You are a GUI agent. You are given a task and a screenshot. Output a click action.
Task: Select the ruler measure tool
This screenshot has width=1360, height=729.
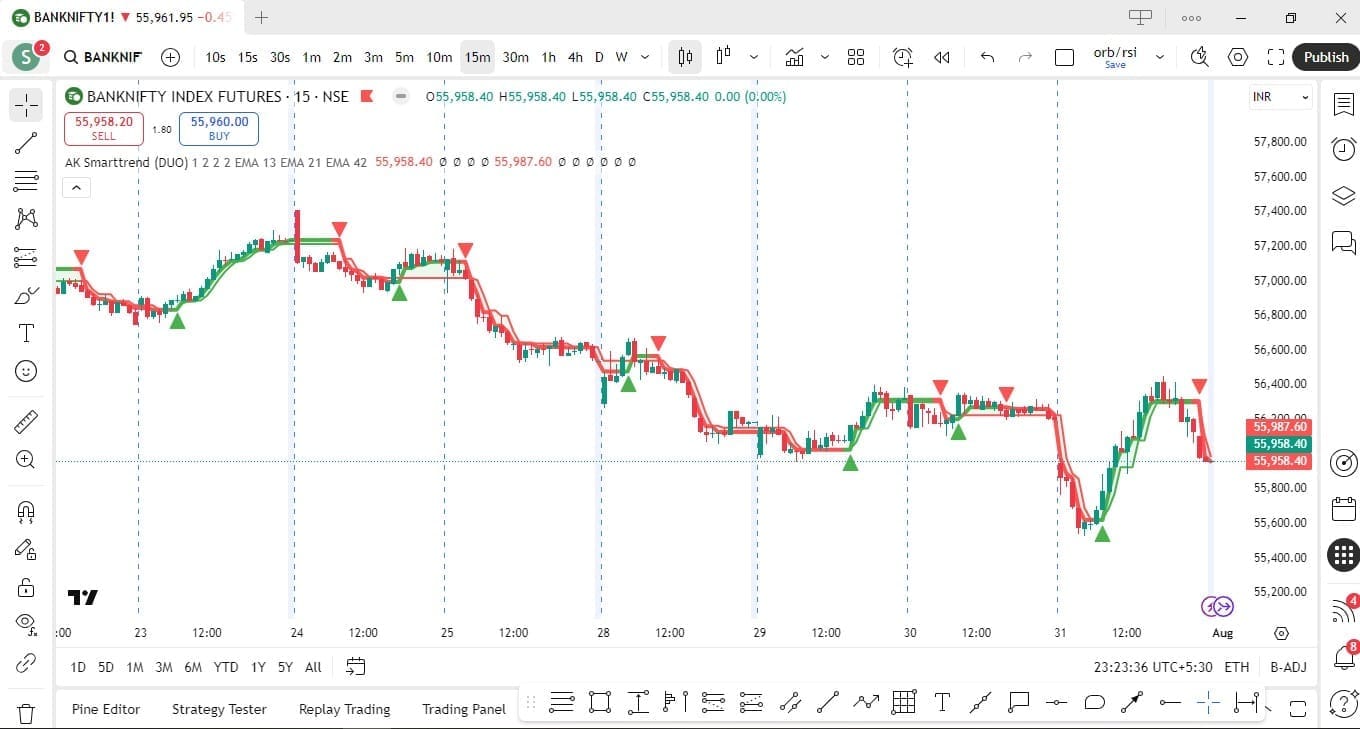click(26, 422)
